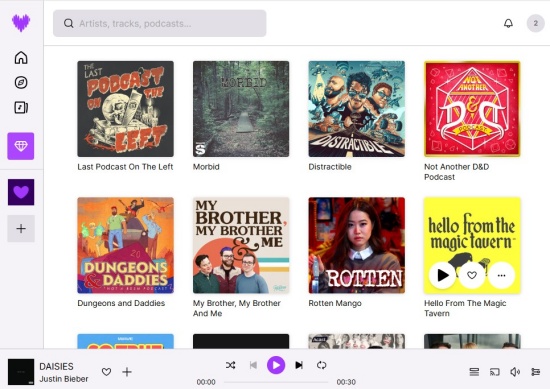Like the DAISIES track
The image size is (550, 389).
click(106, 372)
